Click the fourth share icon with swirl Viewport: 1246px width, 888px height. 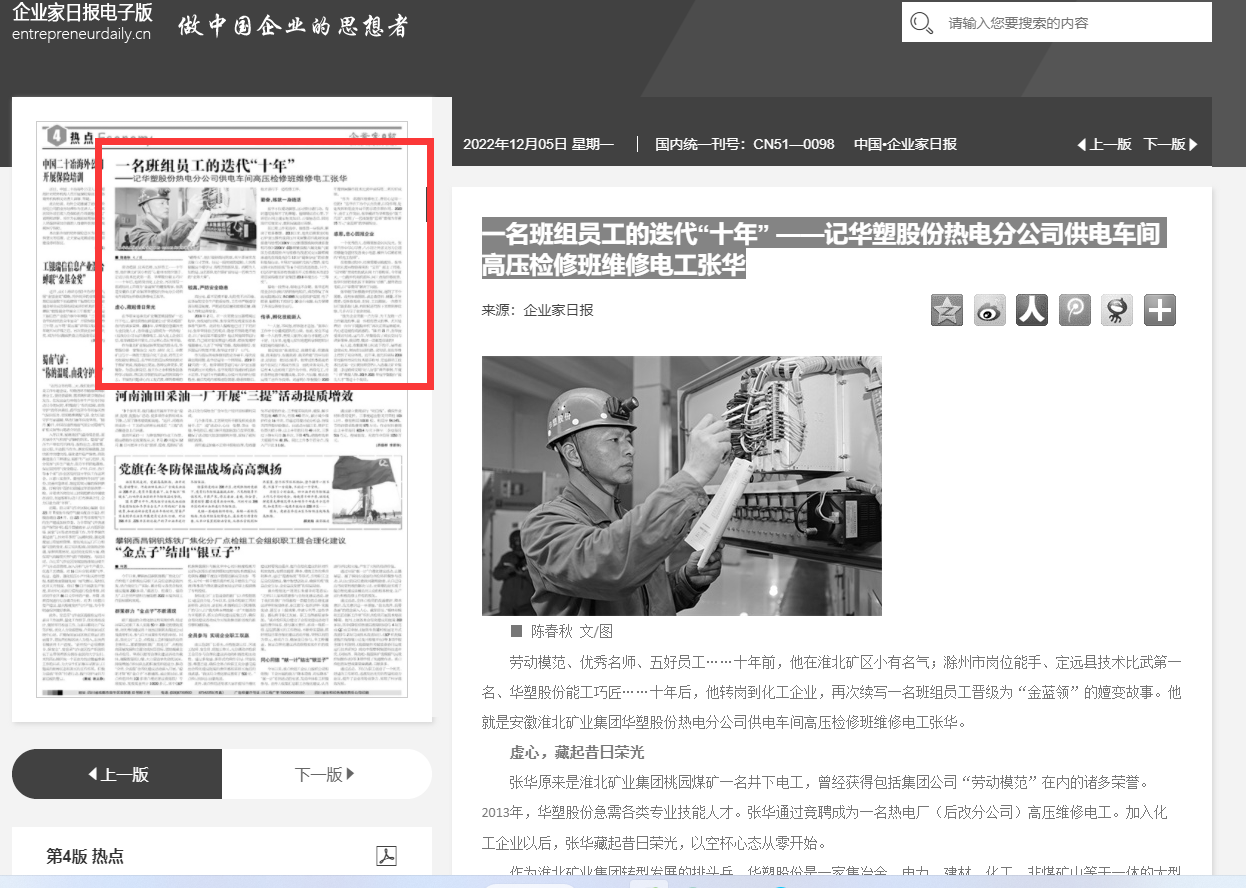pyautogui.click(x=1074, y=310)
